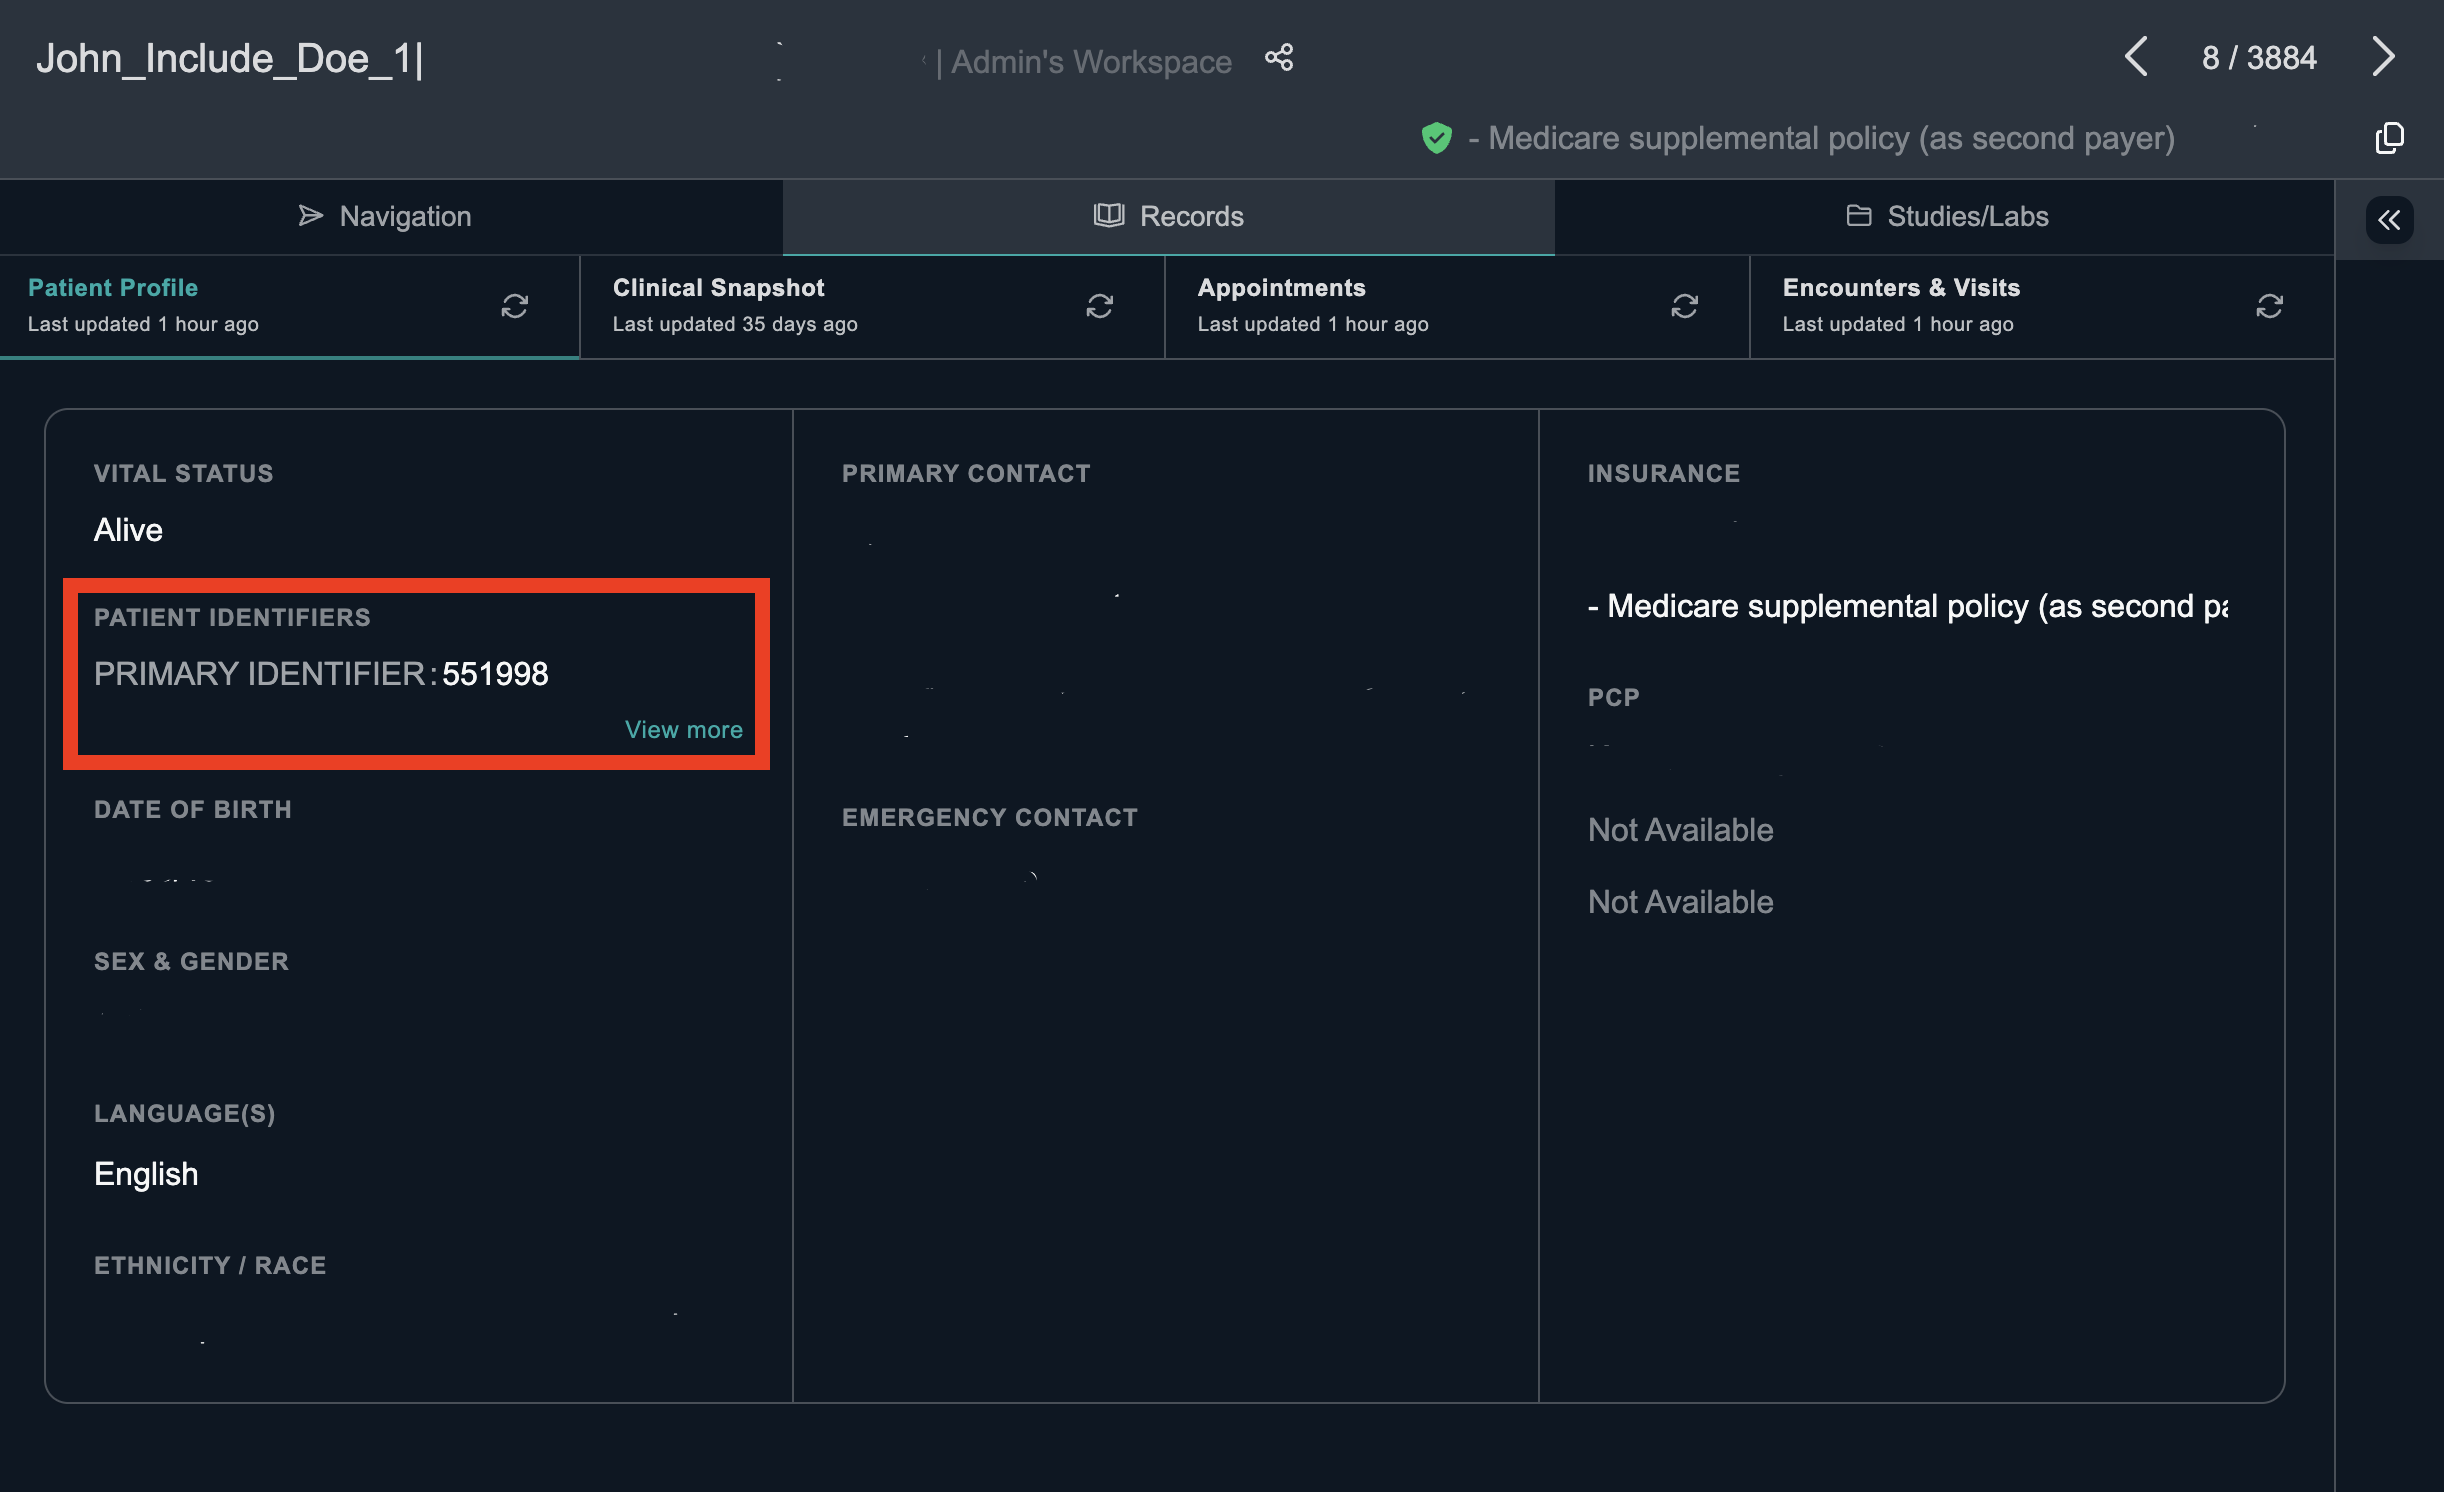This screenshot has height=1492, width=2444.
Task: Select the Encounters & Visits sub-tab
Action: (2042, 306)
